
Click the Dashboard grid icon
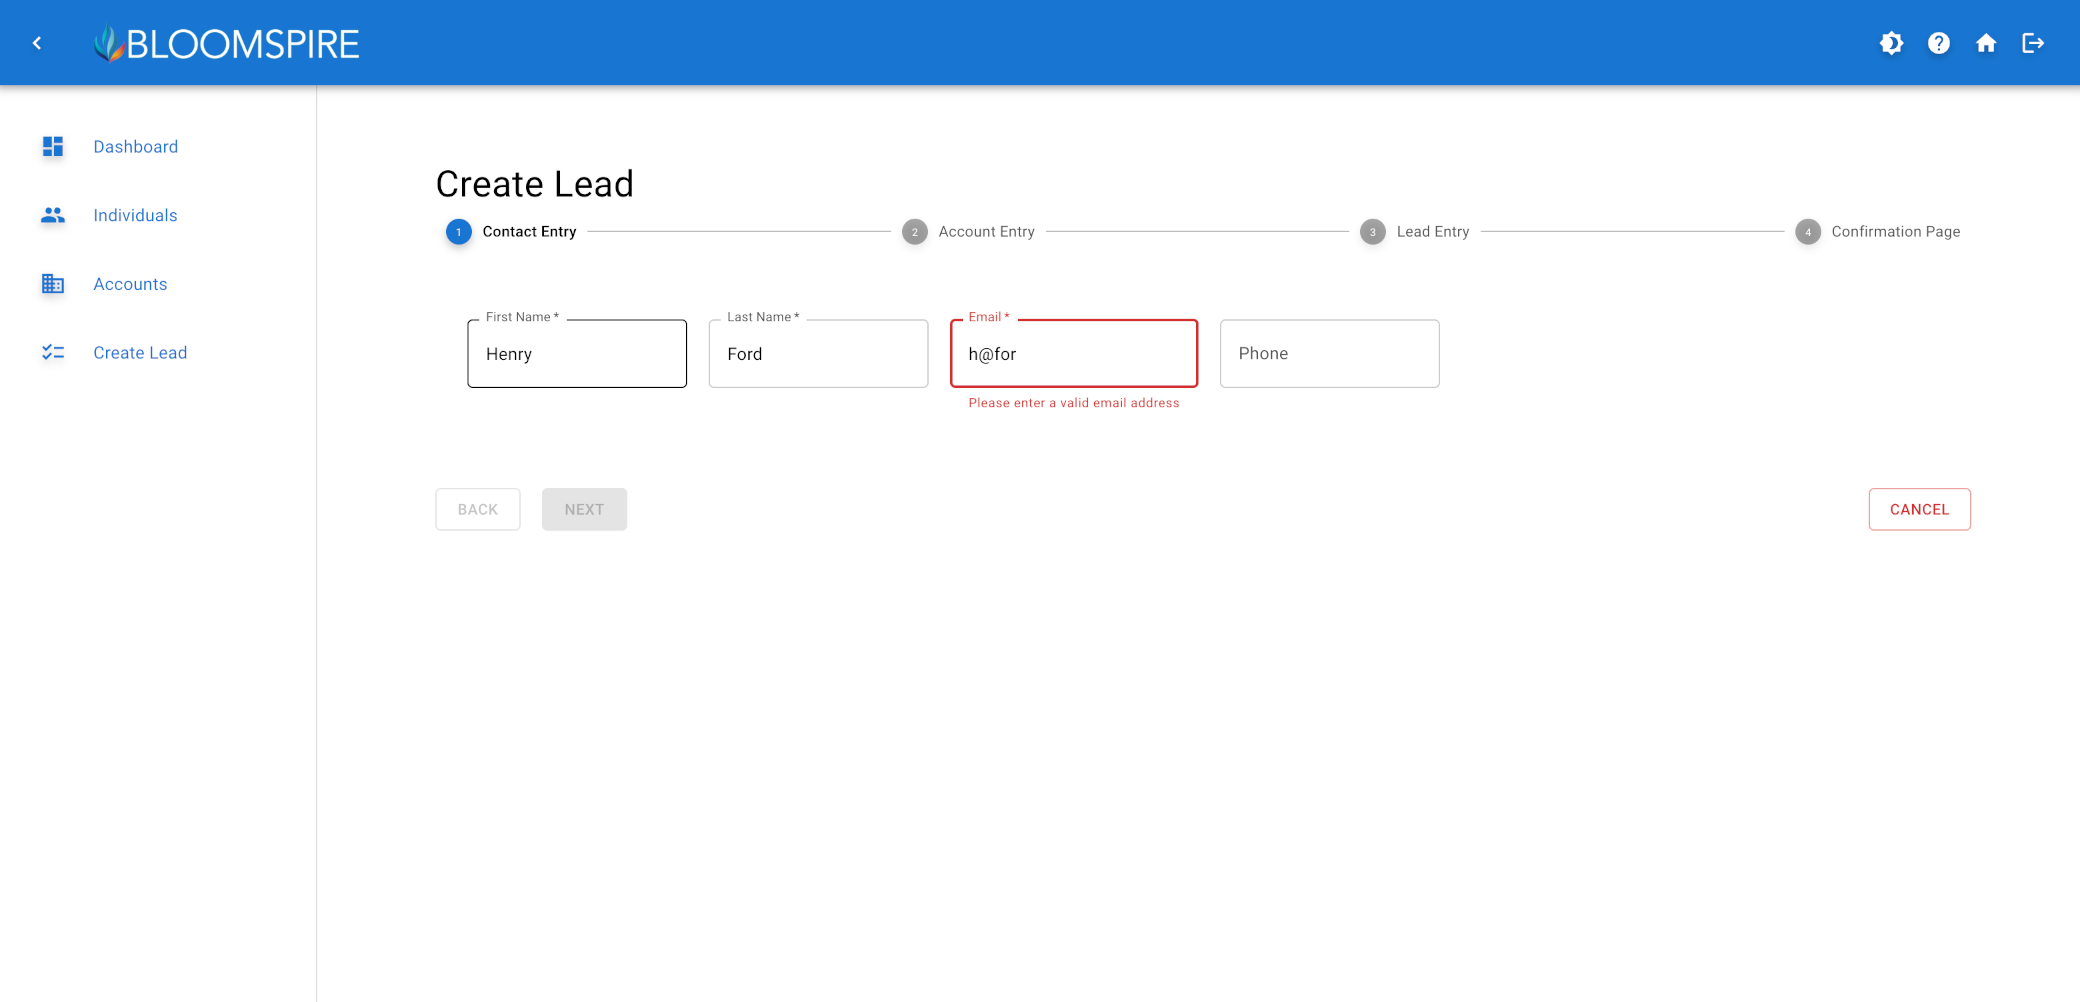pyautogui.click(x=53, y=147)
